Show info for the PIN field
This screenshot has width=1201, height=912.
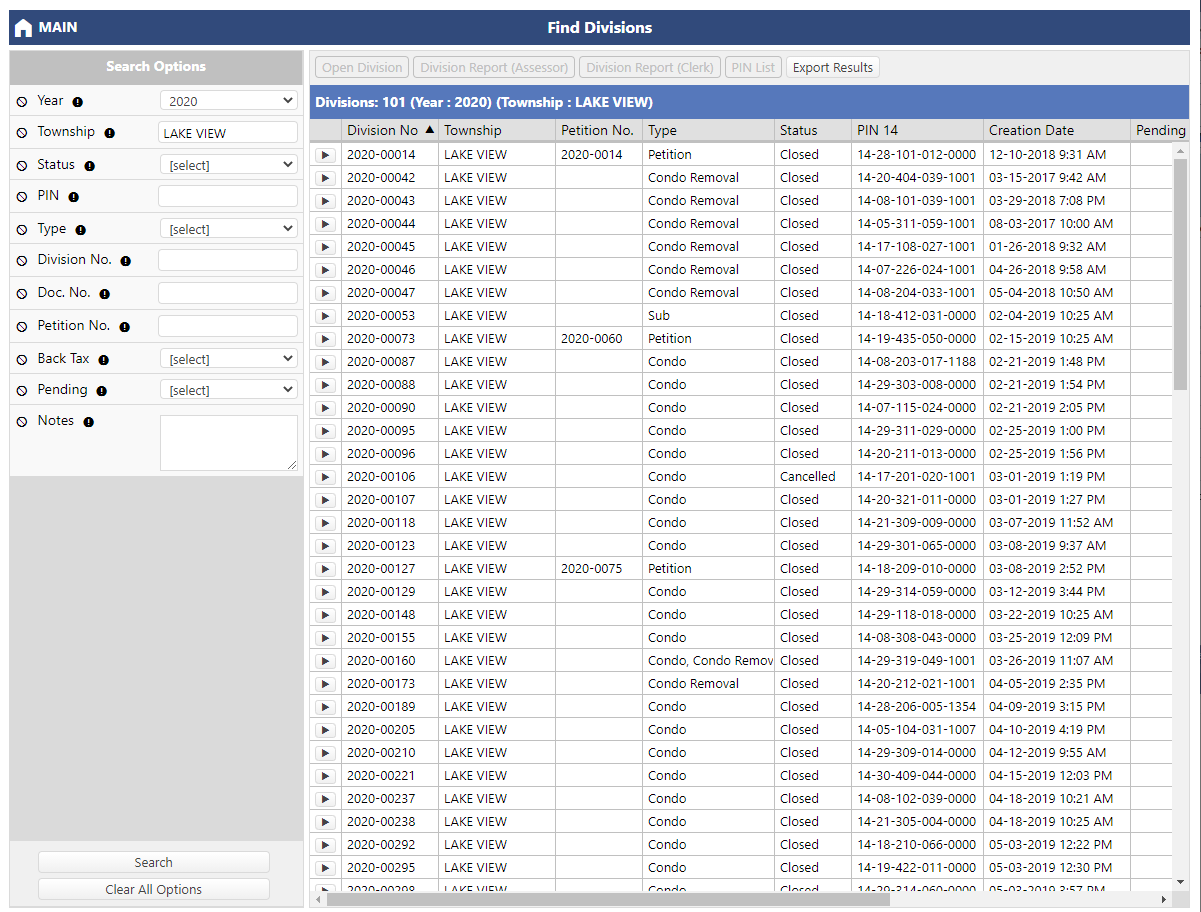coord(74,197)
